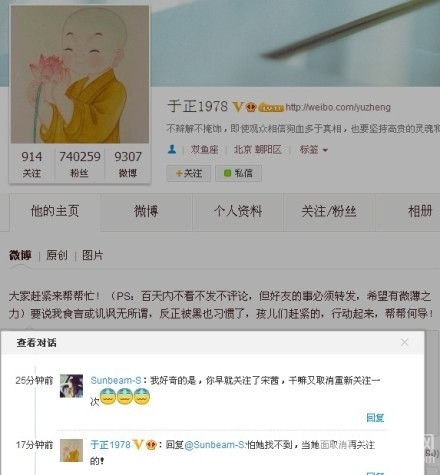Click the large monk profile picture
Image resolution: width=440 pixels, height=475 pixels.
click(80, 74)
